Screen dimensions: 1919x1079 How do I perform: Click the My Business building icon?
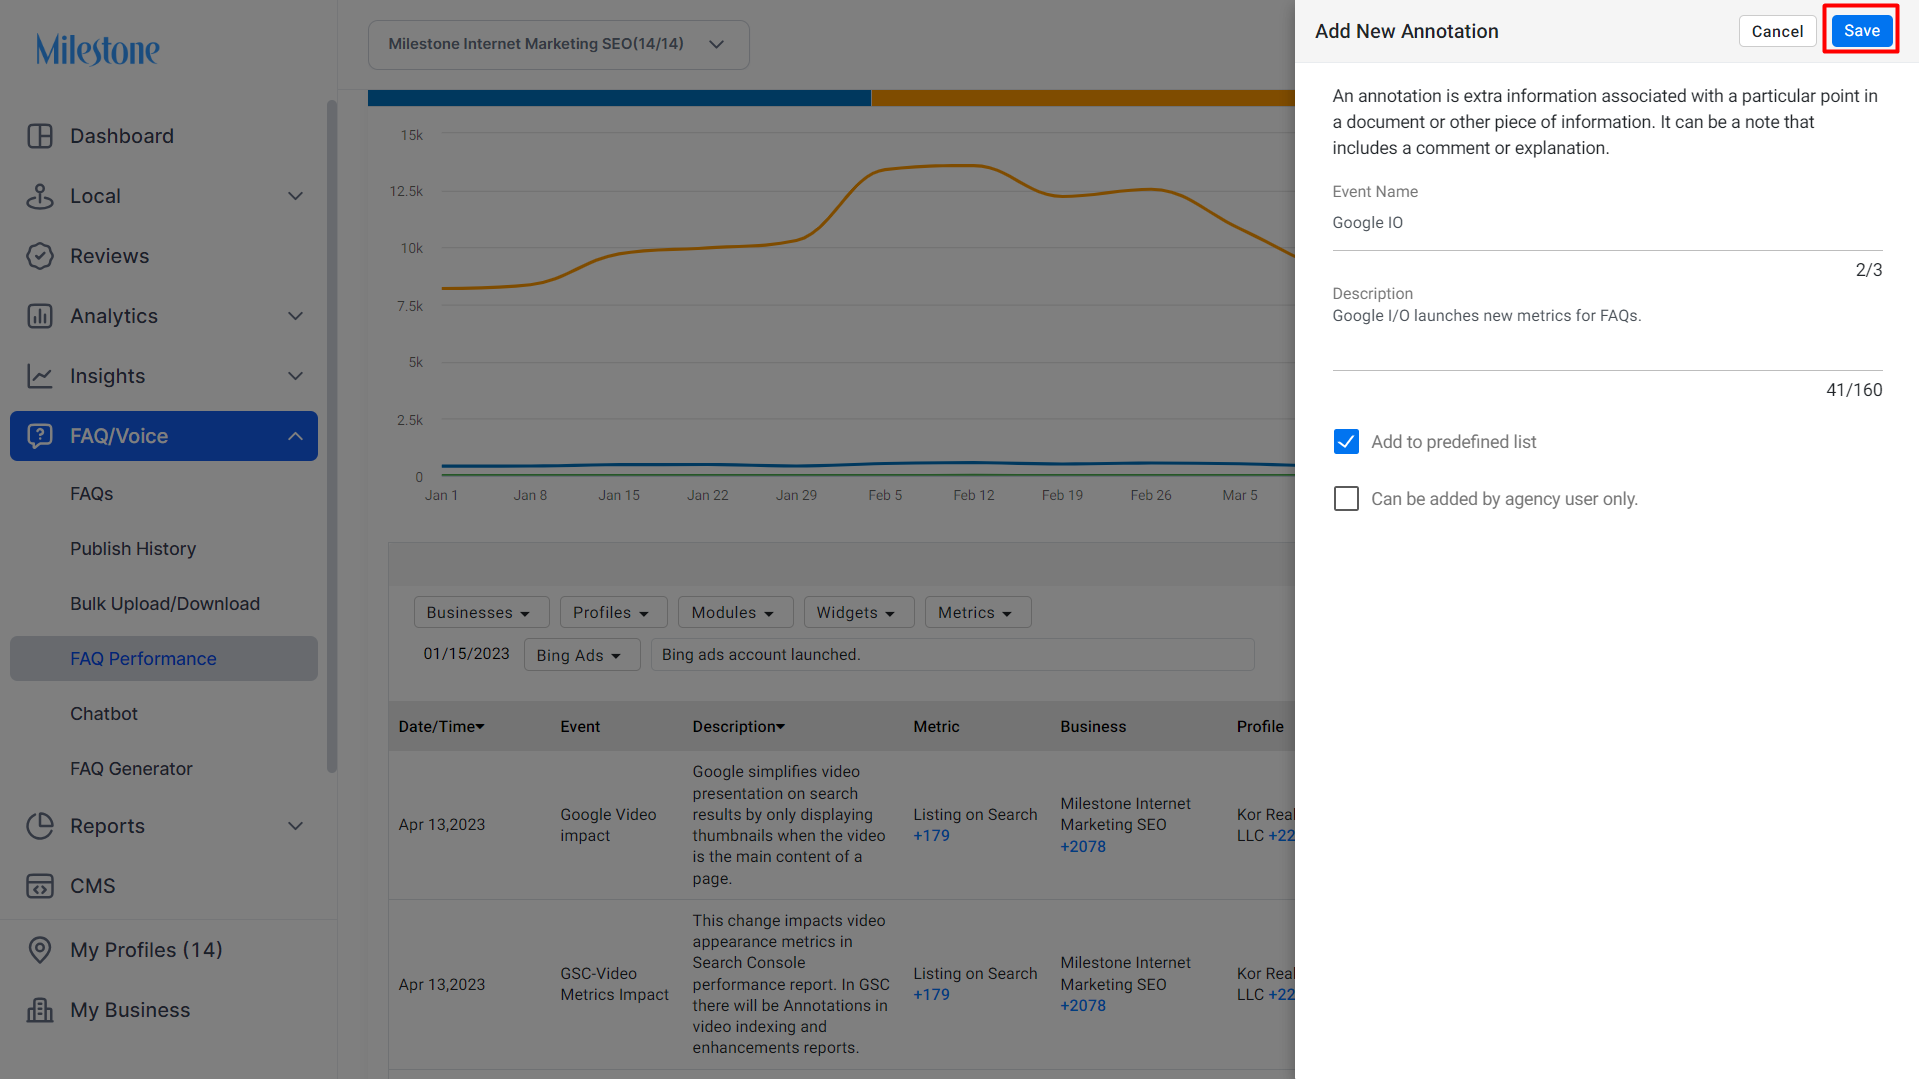(40, 1010)
